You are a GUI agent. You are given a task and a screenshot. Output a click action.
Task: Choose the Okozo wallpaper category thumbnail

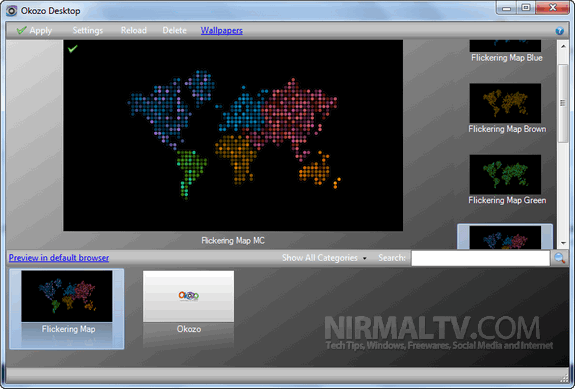pyautogui.click(x=188, y=296)
